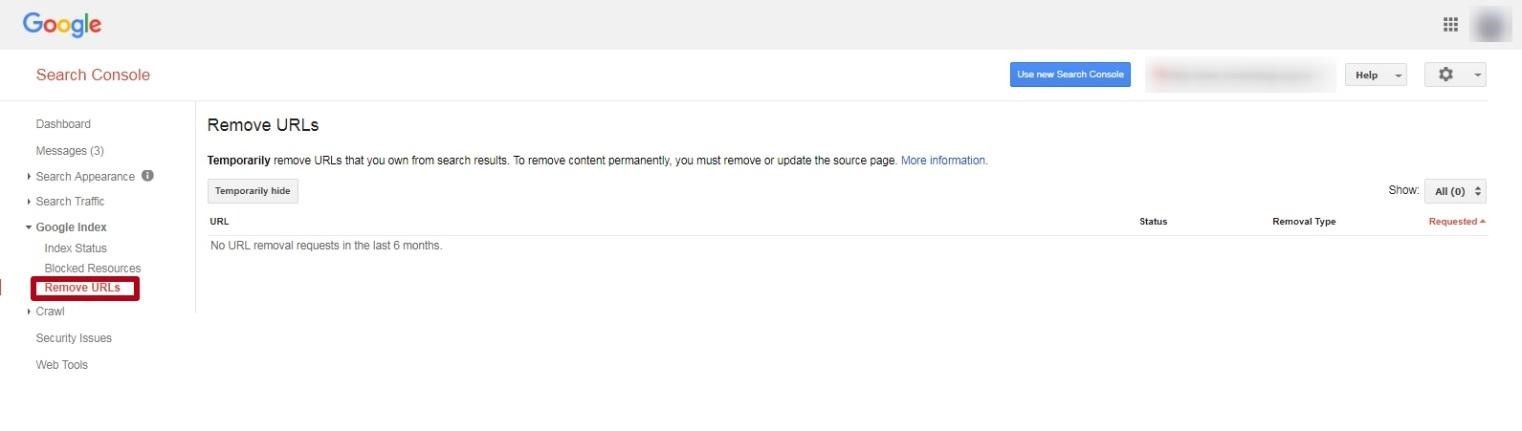Click the Search Console title link

point(93,75)
